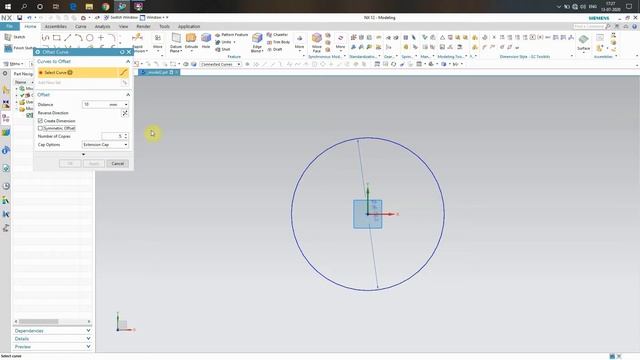The image size is (640, 360).
Task: Open the File tab
Action: (9, 27)
